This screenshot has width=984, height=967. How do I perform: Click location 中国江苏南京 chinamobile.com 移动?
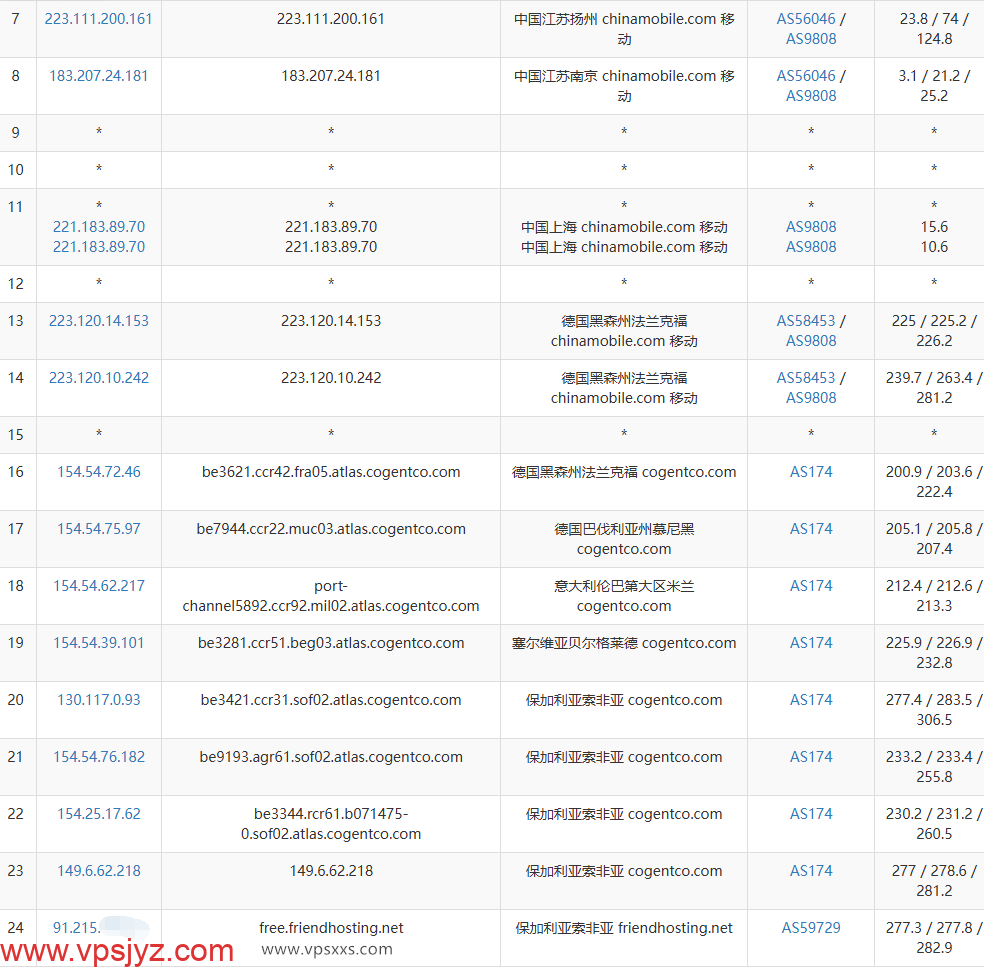(624, 86)
